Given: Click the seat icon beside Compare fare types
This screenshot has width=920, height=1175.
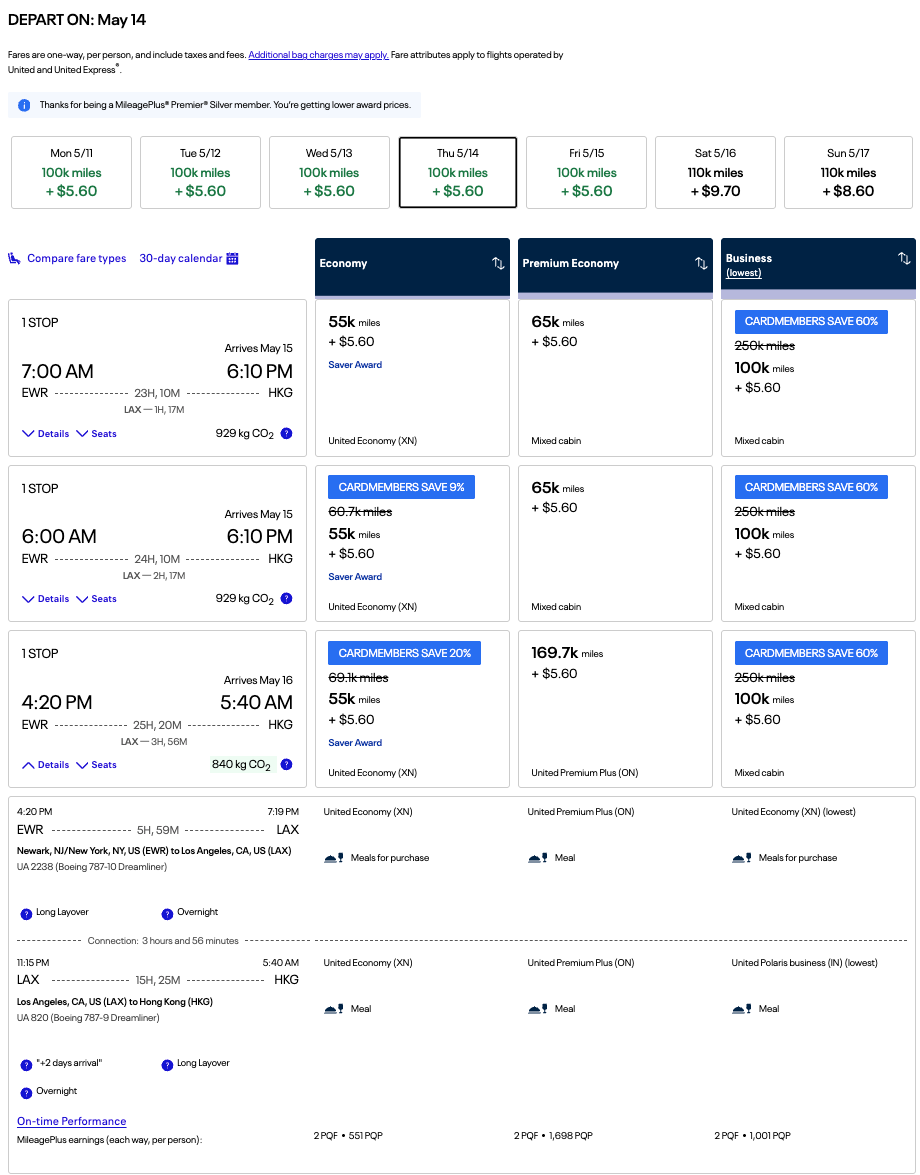Looking at the screenshot, I should [x=15, y=258].
